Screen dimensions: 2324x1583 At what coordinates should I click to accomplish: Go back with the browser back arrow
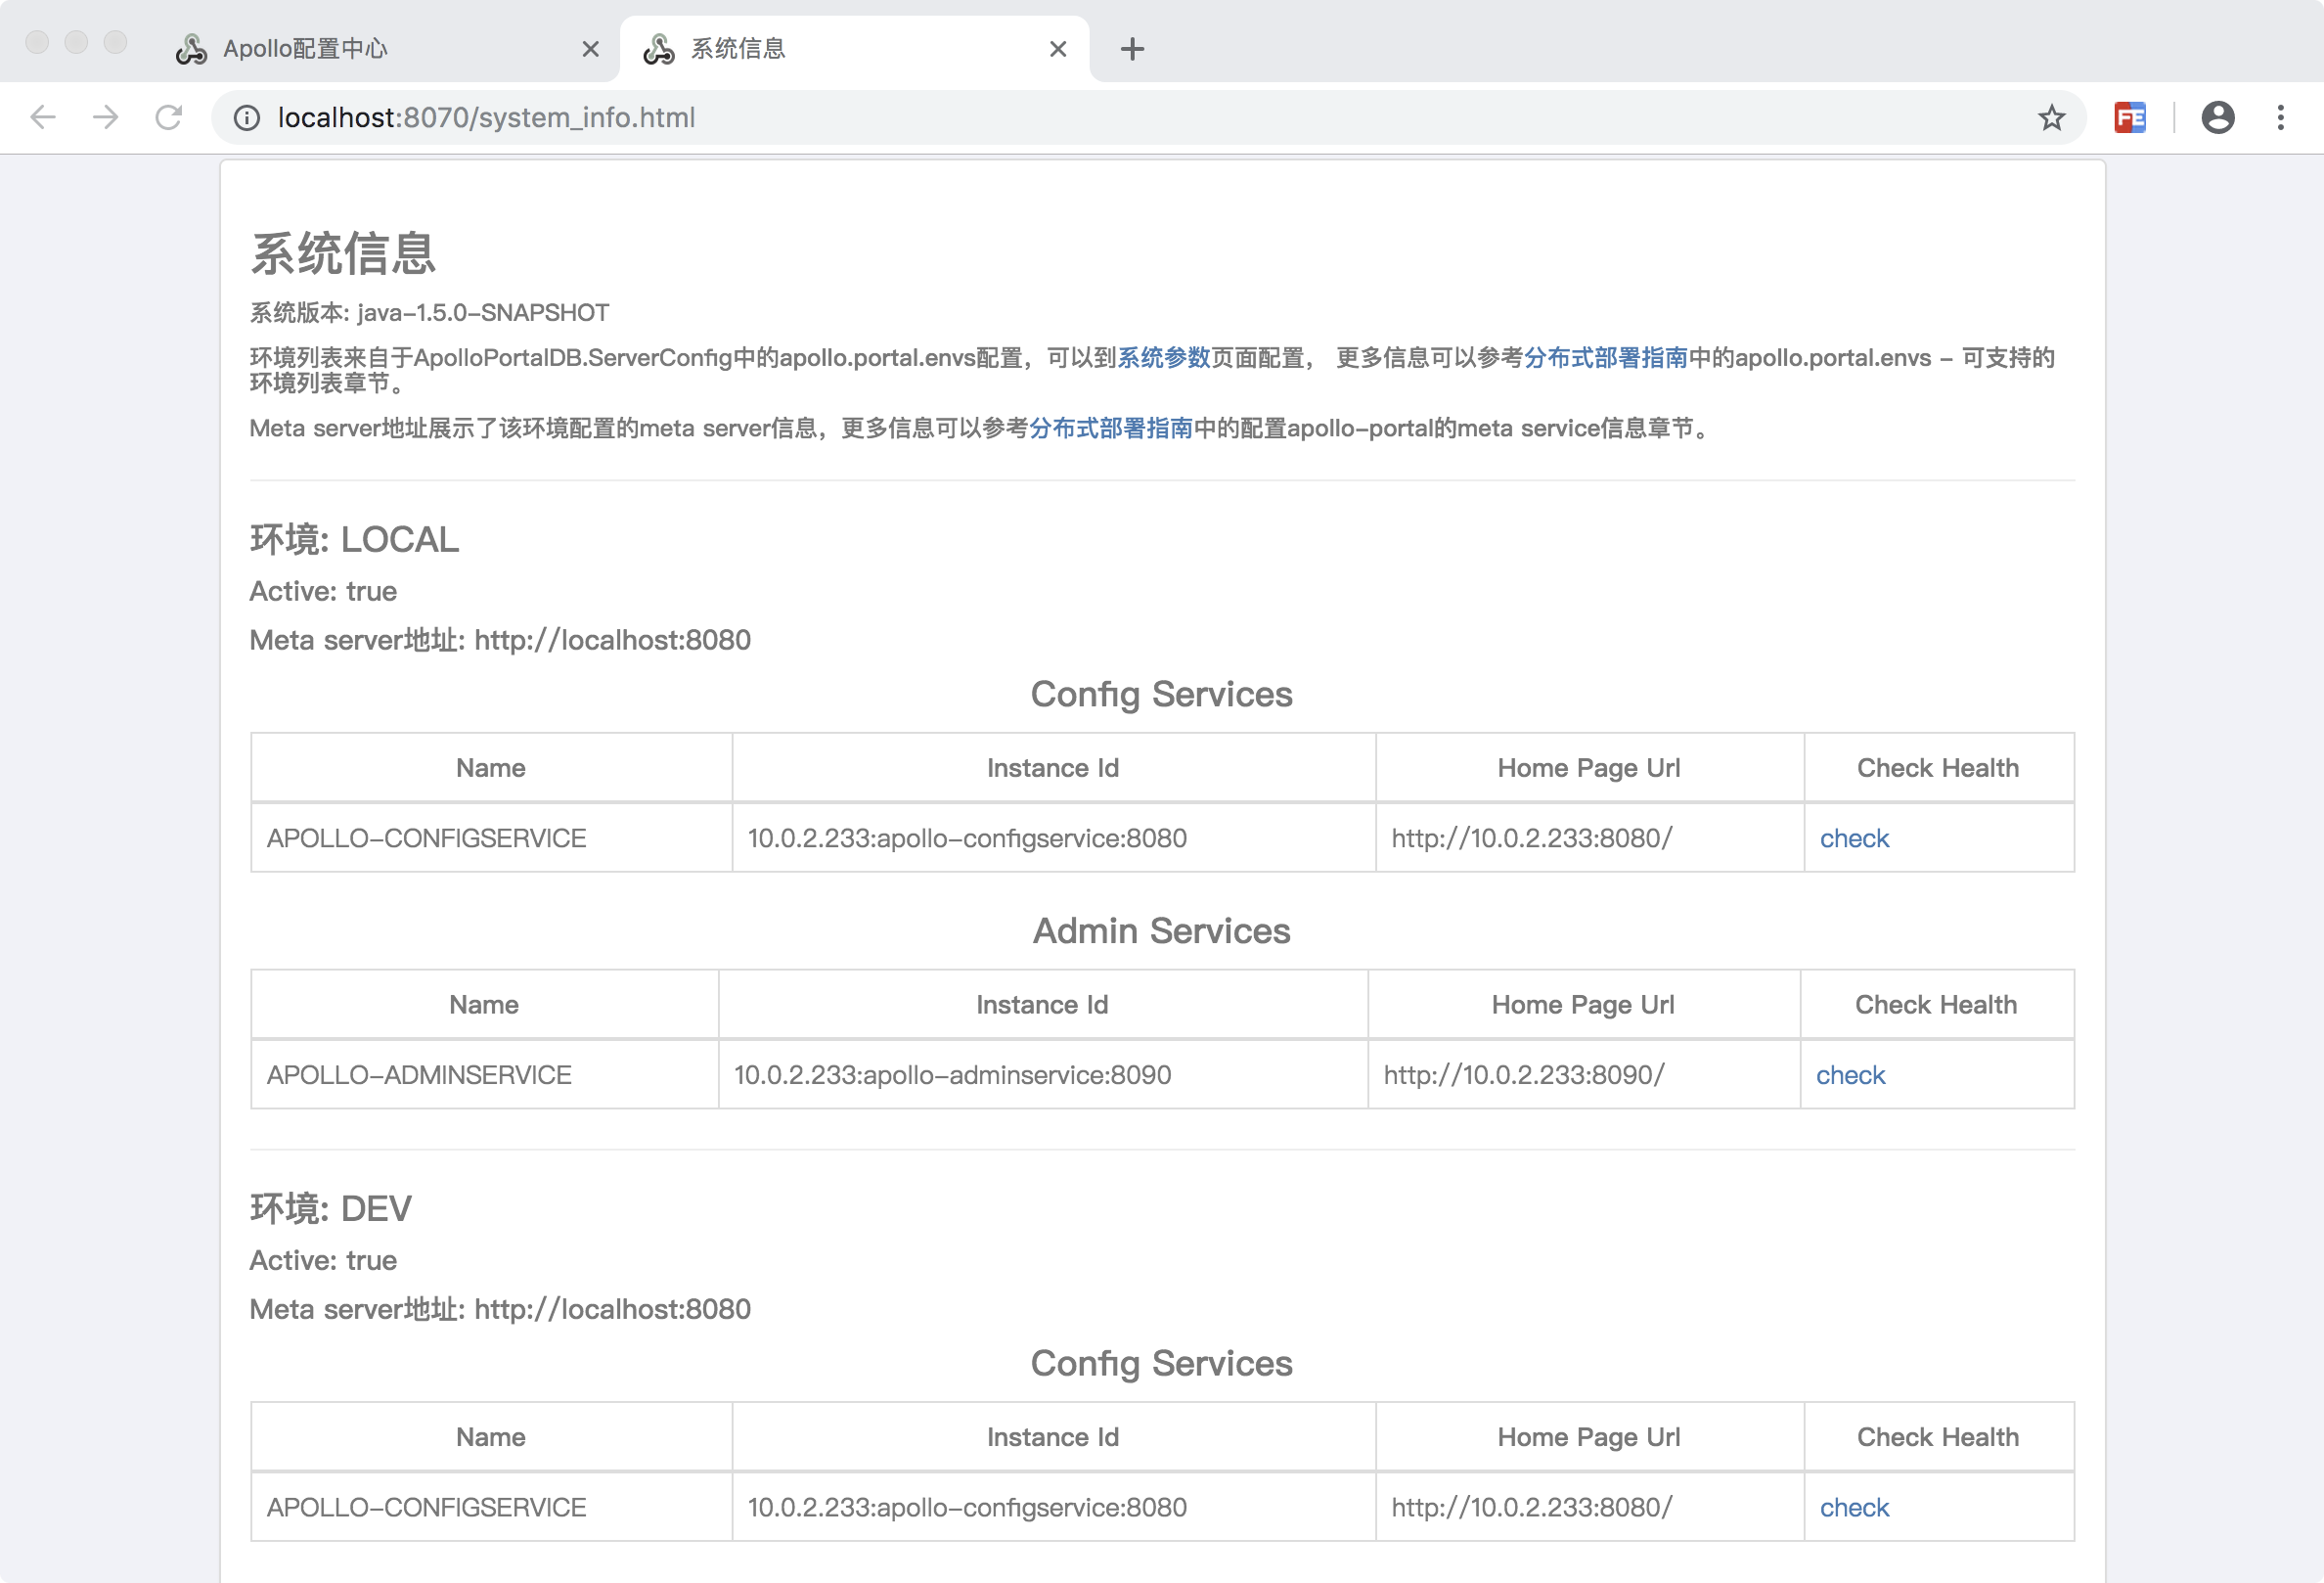(43, 117)
